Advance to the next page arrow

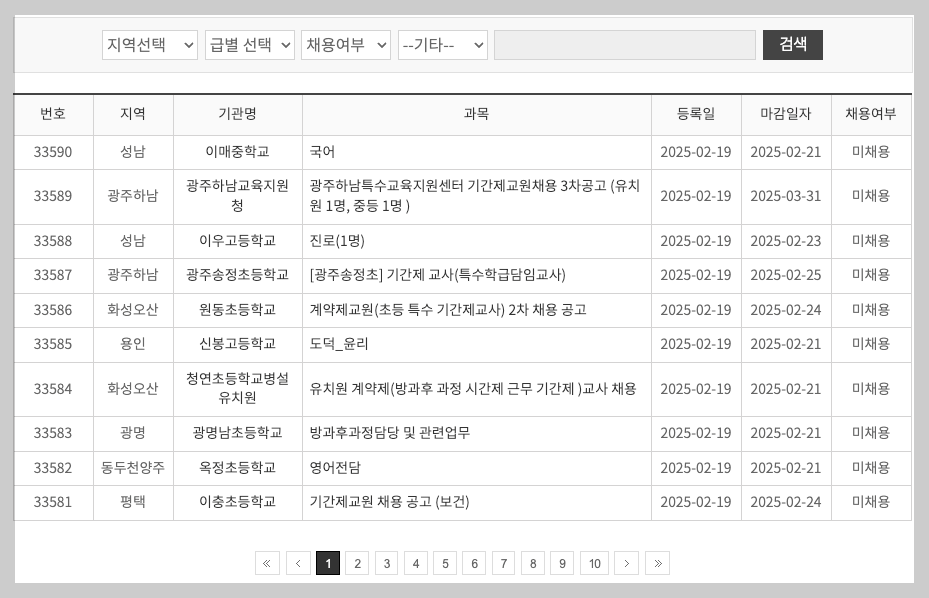coord(626,563)
